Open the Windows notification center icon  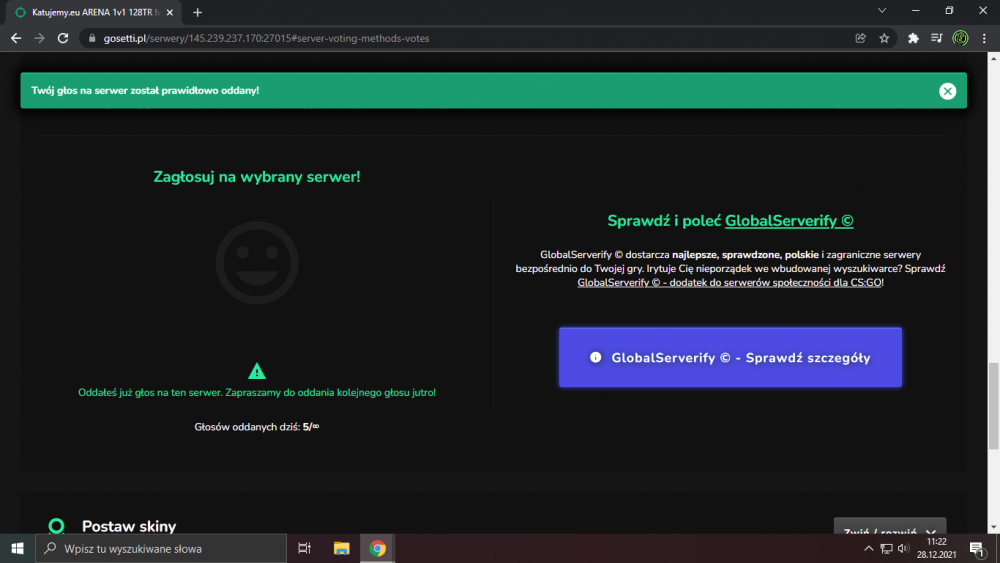tap(977, 548)
